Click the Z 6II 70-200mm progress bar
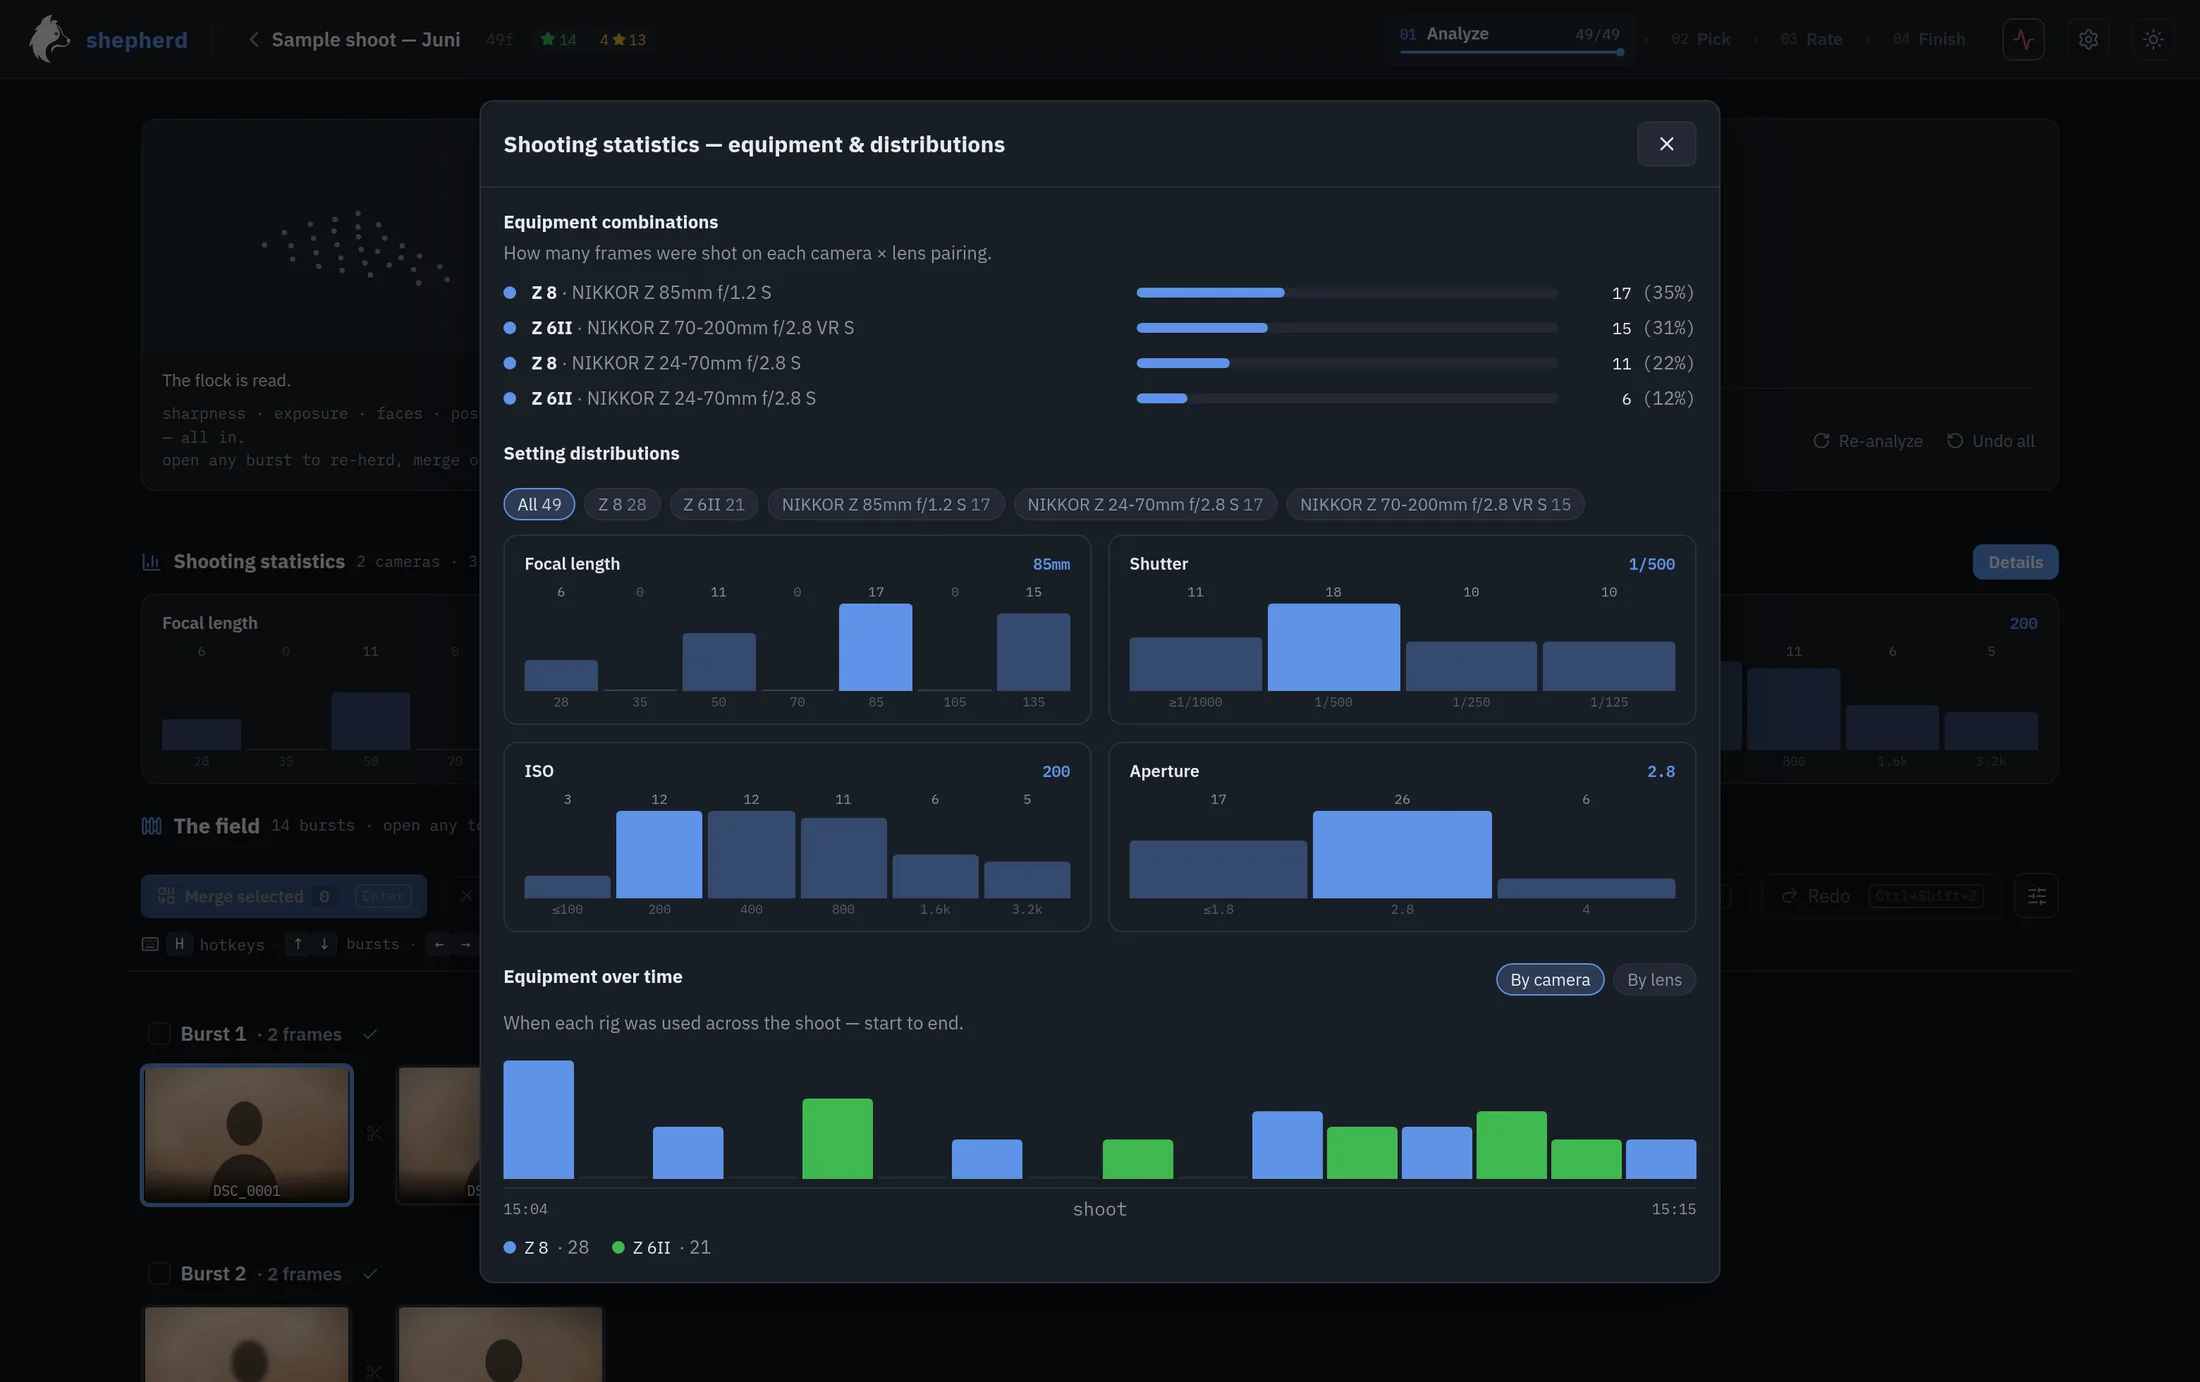2200x1382 pixels. 1347,328
